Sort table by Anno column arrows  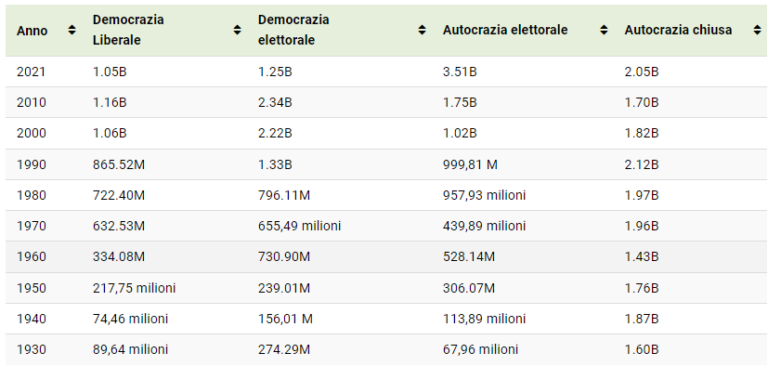point(72,30)
